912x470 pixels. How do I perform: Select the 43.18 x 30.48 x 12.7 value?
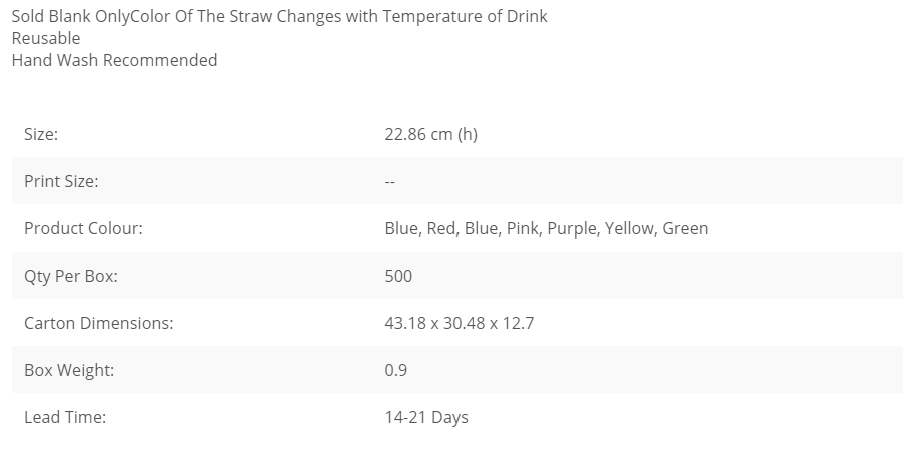tap(459, 323)
